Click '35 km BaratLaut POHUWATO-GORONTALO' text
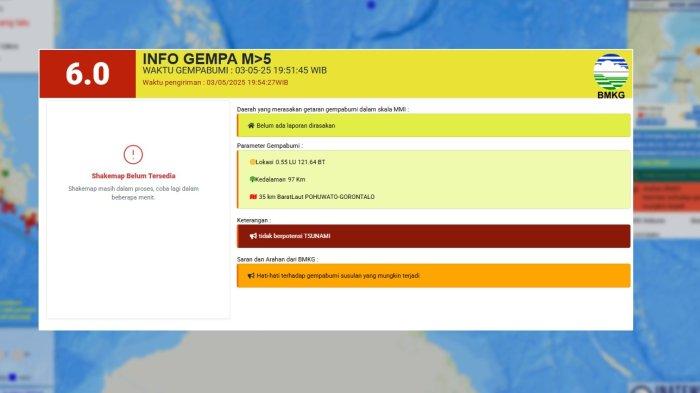The image size is (700, 393). point(317,197)
